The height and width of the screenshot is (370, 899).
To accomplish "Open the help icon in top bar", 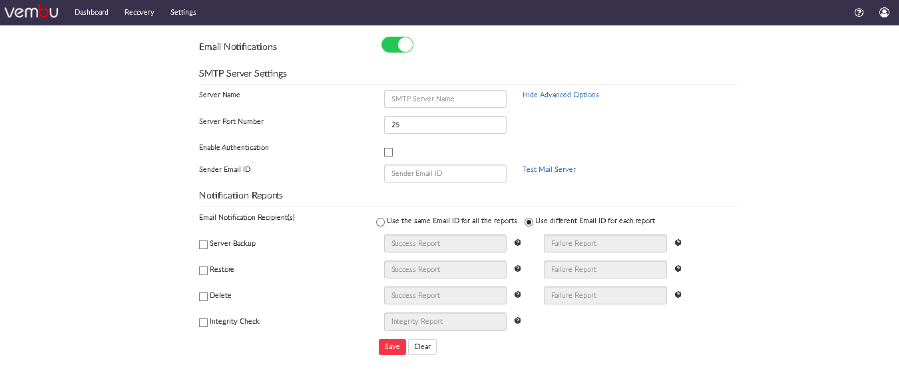I will [x=859, y=13].
